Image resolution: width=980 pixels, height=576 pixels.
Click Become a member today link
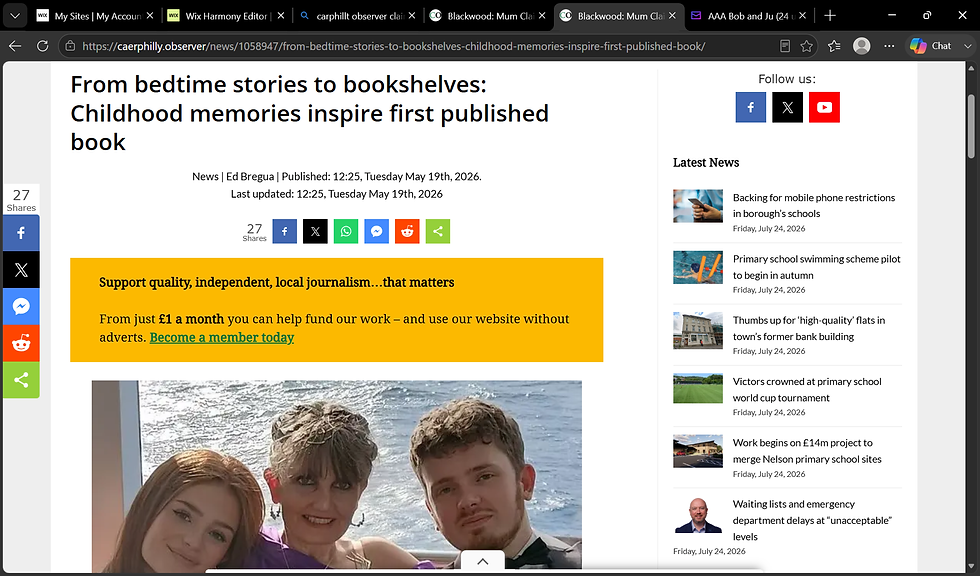[x=222, y=337]
